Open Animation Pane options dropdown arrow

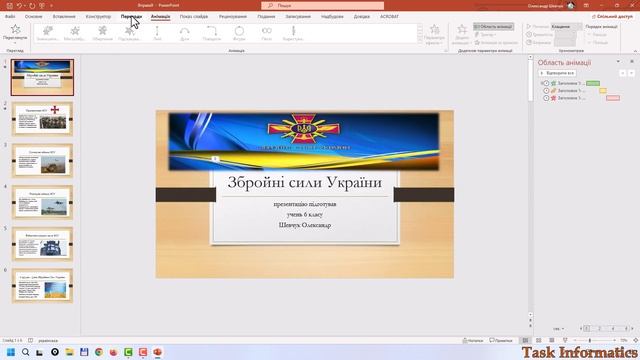[618, 61]
